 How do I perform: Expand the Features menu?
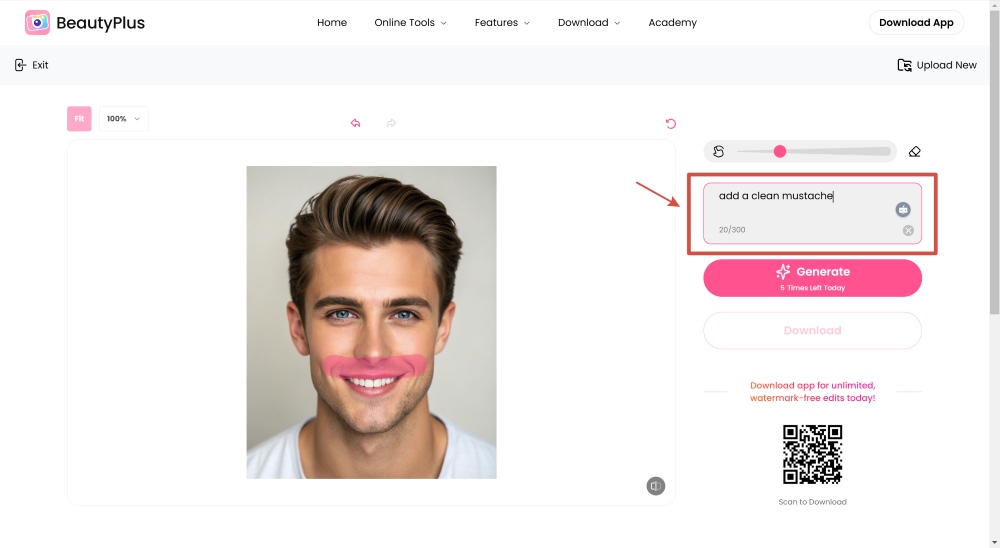pos(502,22)
